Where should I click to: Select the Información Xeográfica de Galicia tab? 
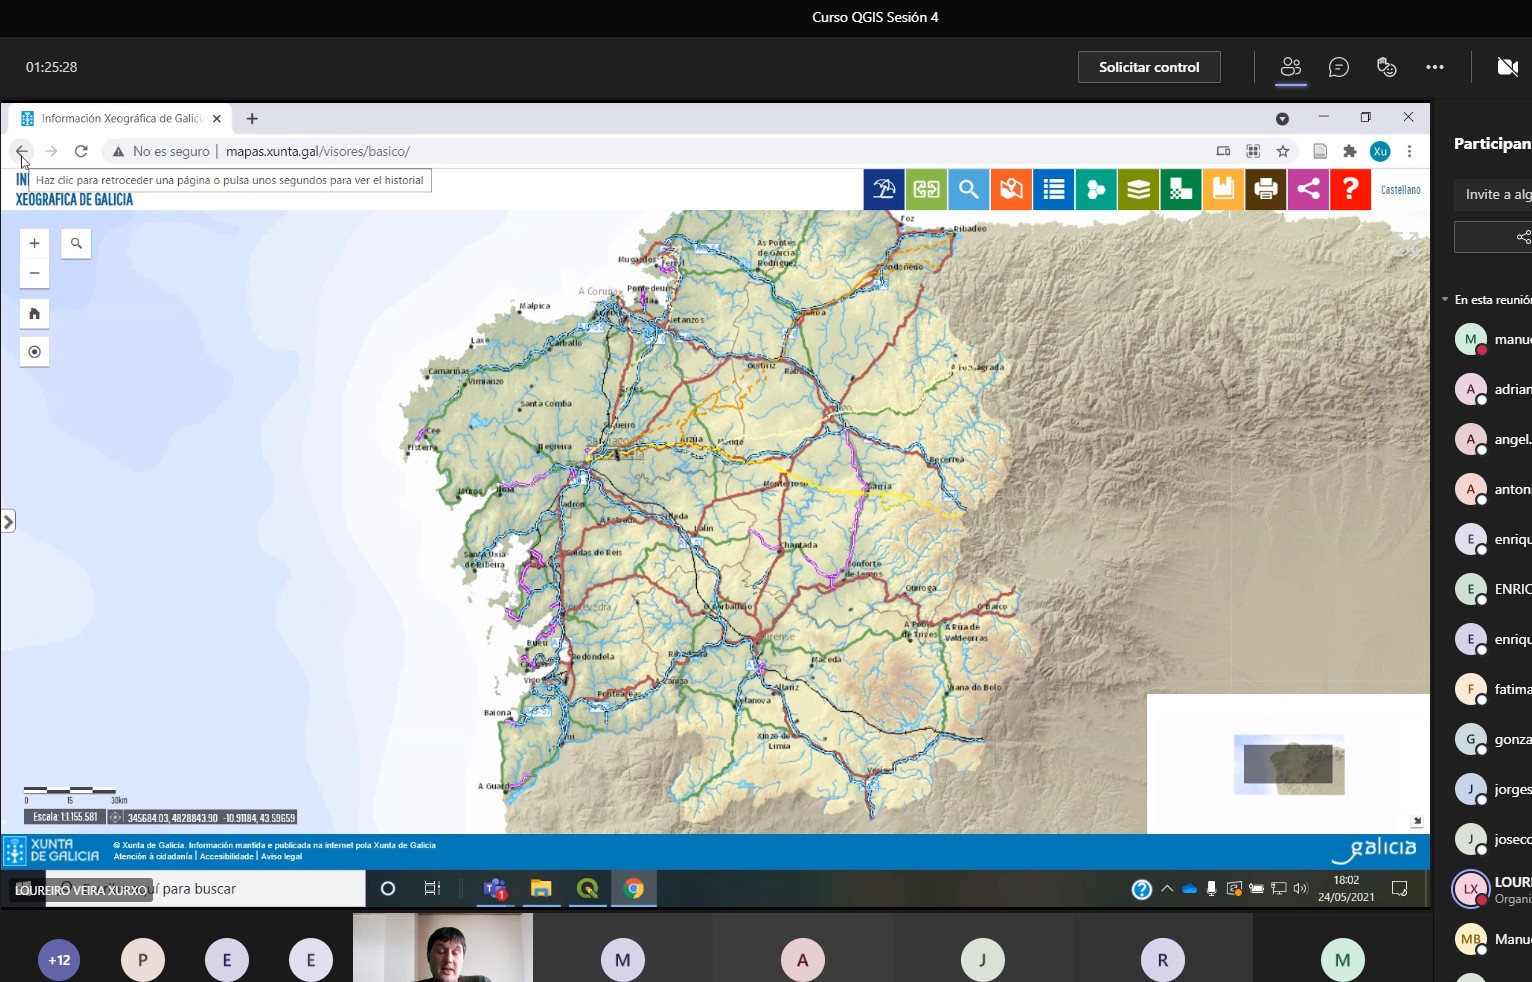120,118
